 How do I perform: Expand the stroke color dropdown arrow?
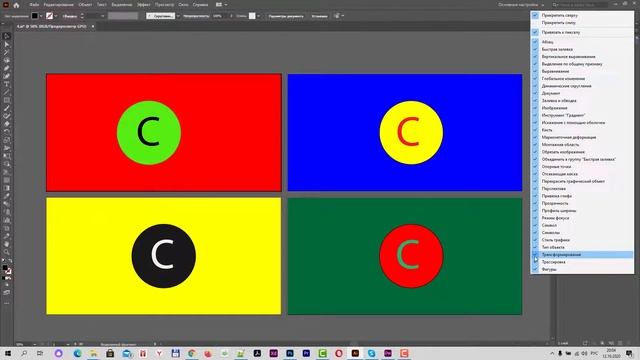pyautogui.click(x=56, y=16)
